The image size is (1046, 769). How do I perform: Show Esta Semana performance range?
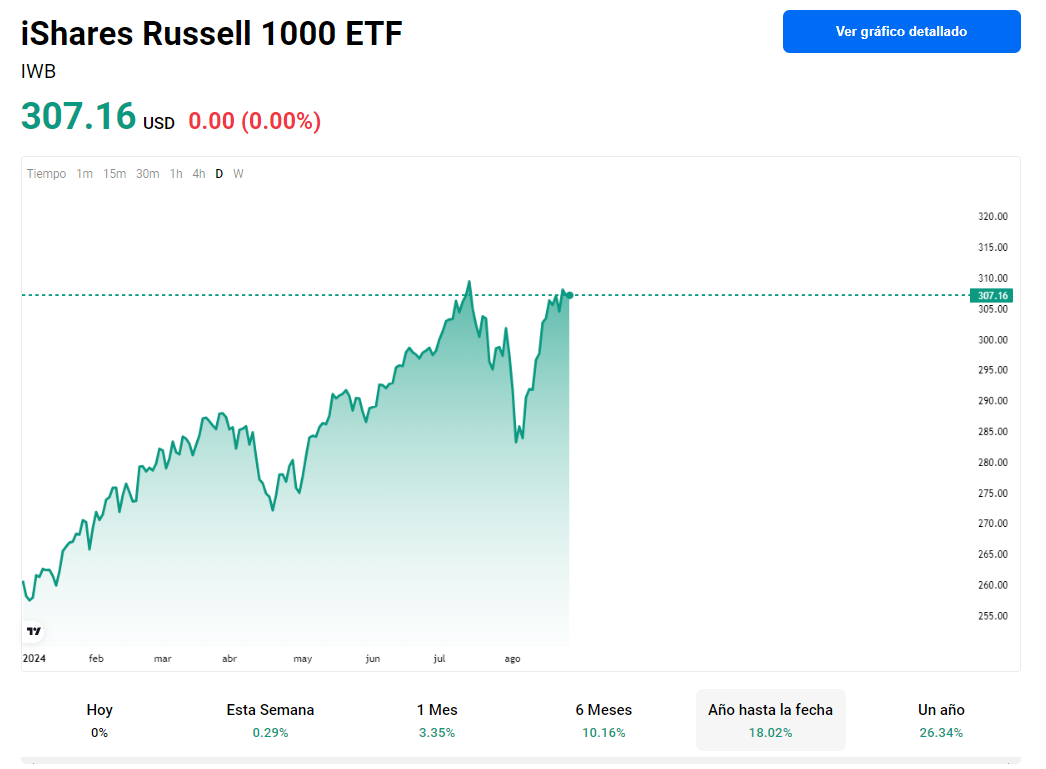[270, 720]
